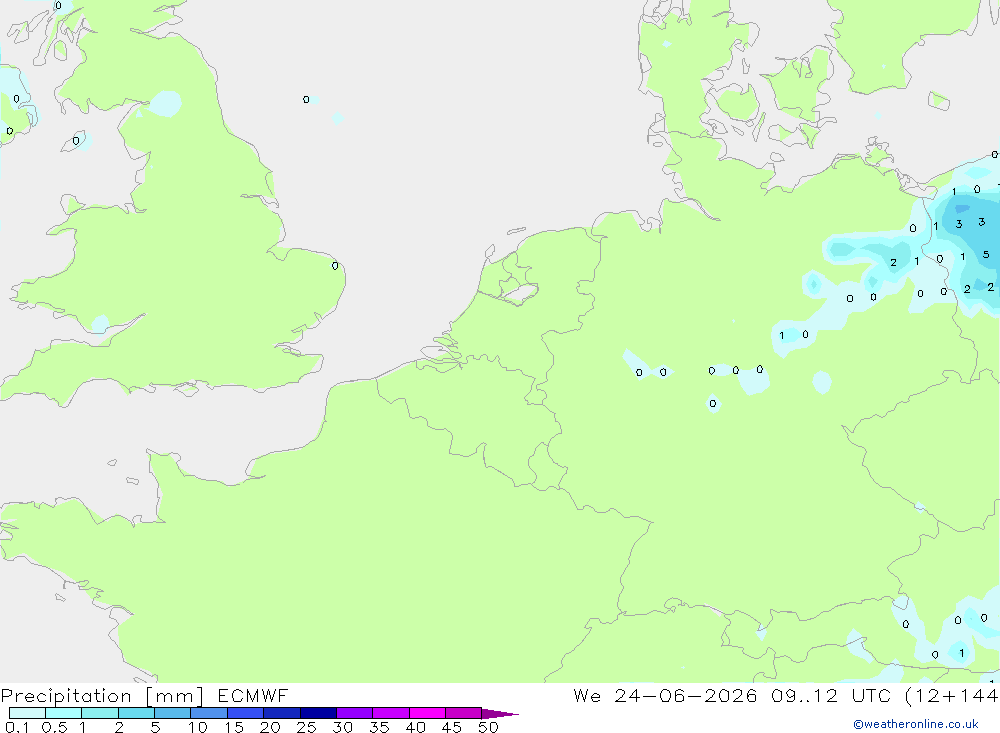The image size is (1000, 733).
Task: Choose the magenta swatch between 40 and 45
Action: 427,713
